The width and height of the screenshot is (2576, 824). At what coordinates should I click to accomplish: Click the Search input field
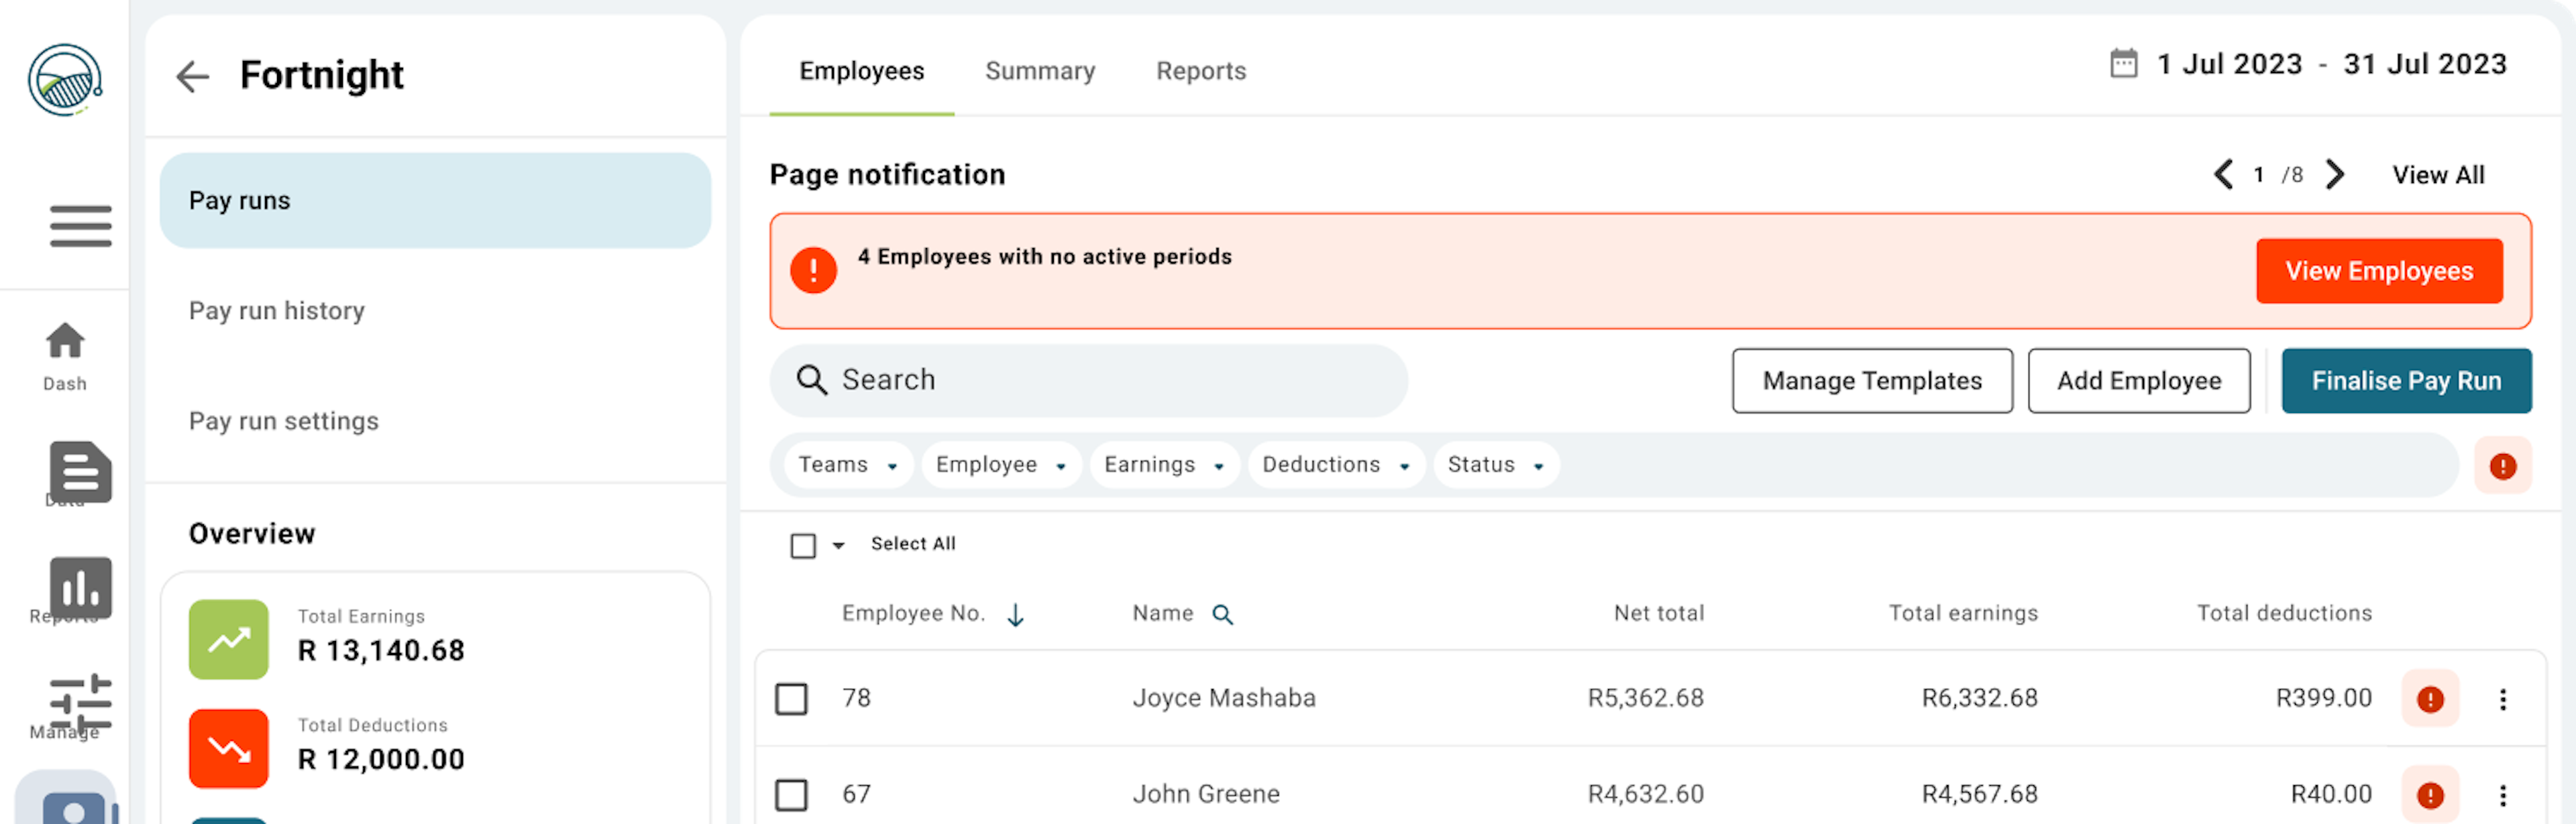tap(1088, 380)
